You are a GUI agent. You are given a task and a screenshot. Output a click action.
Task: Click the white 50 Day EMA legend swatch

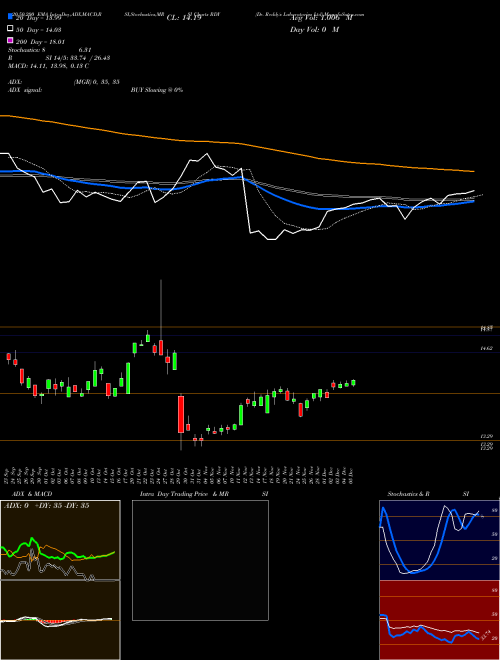click(11, 29)
